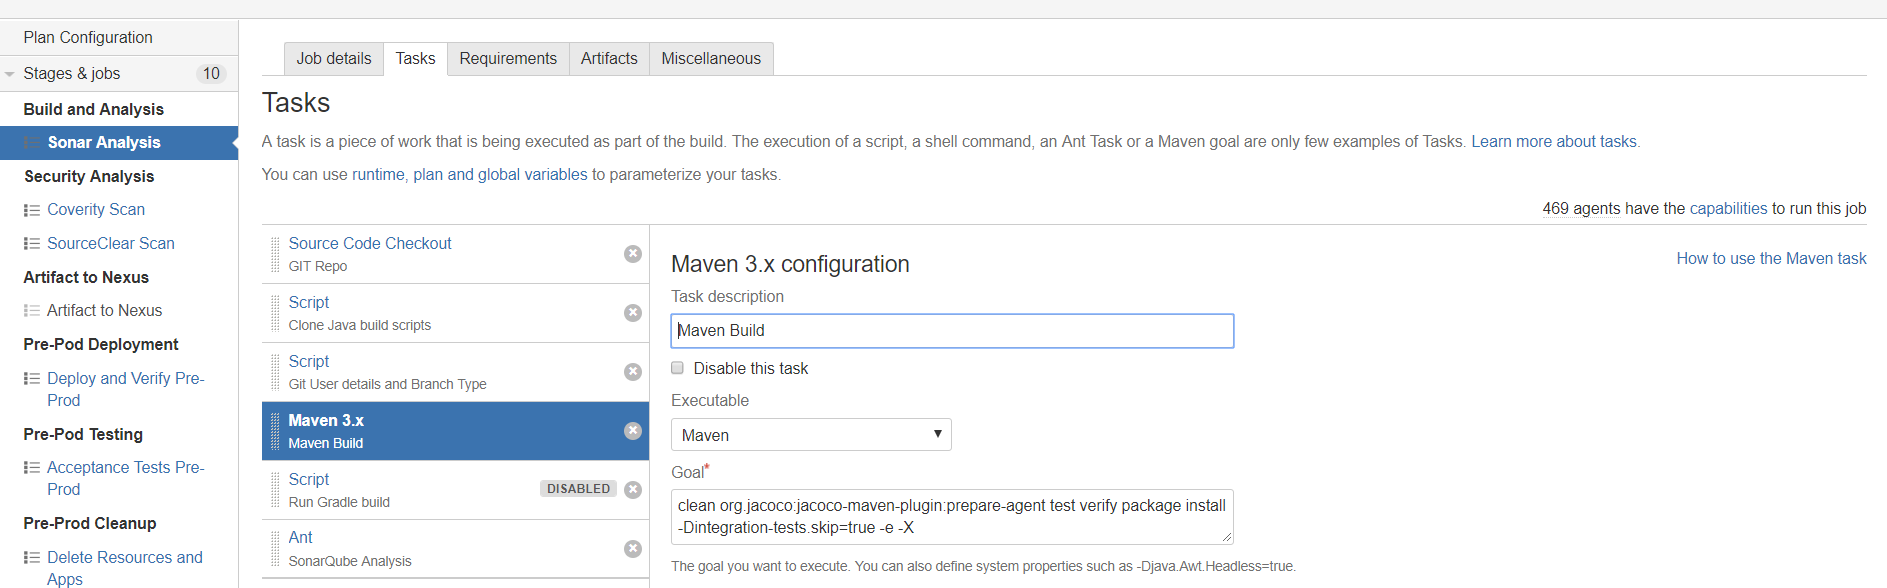Grab the drag handle of Ant task

coord(275,549)
